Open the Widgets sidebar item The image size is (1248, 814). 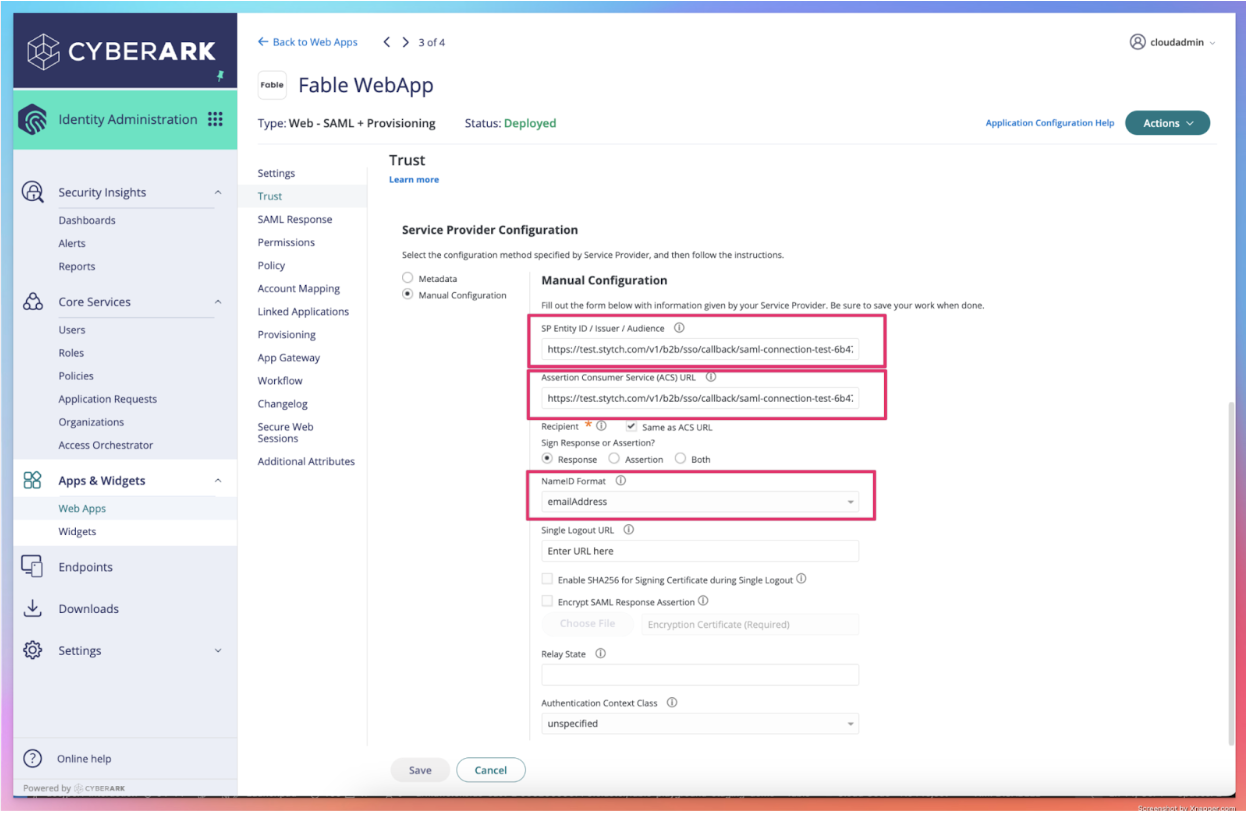click(x=77, y=531)
